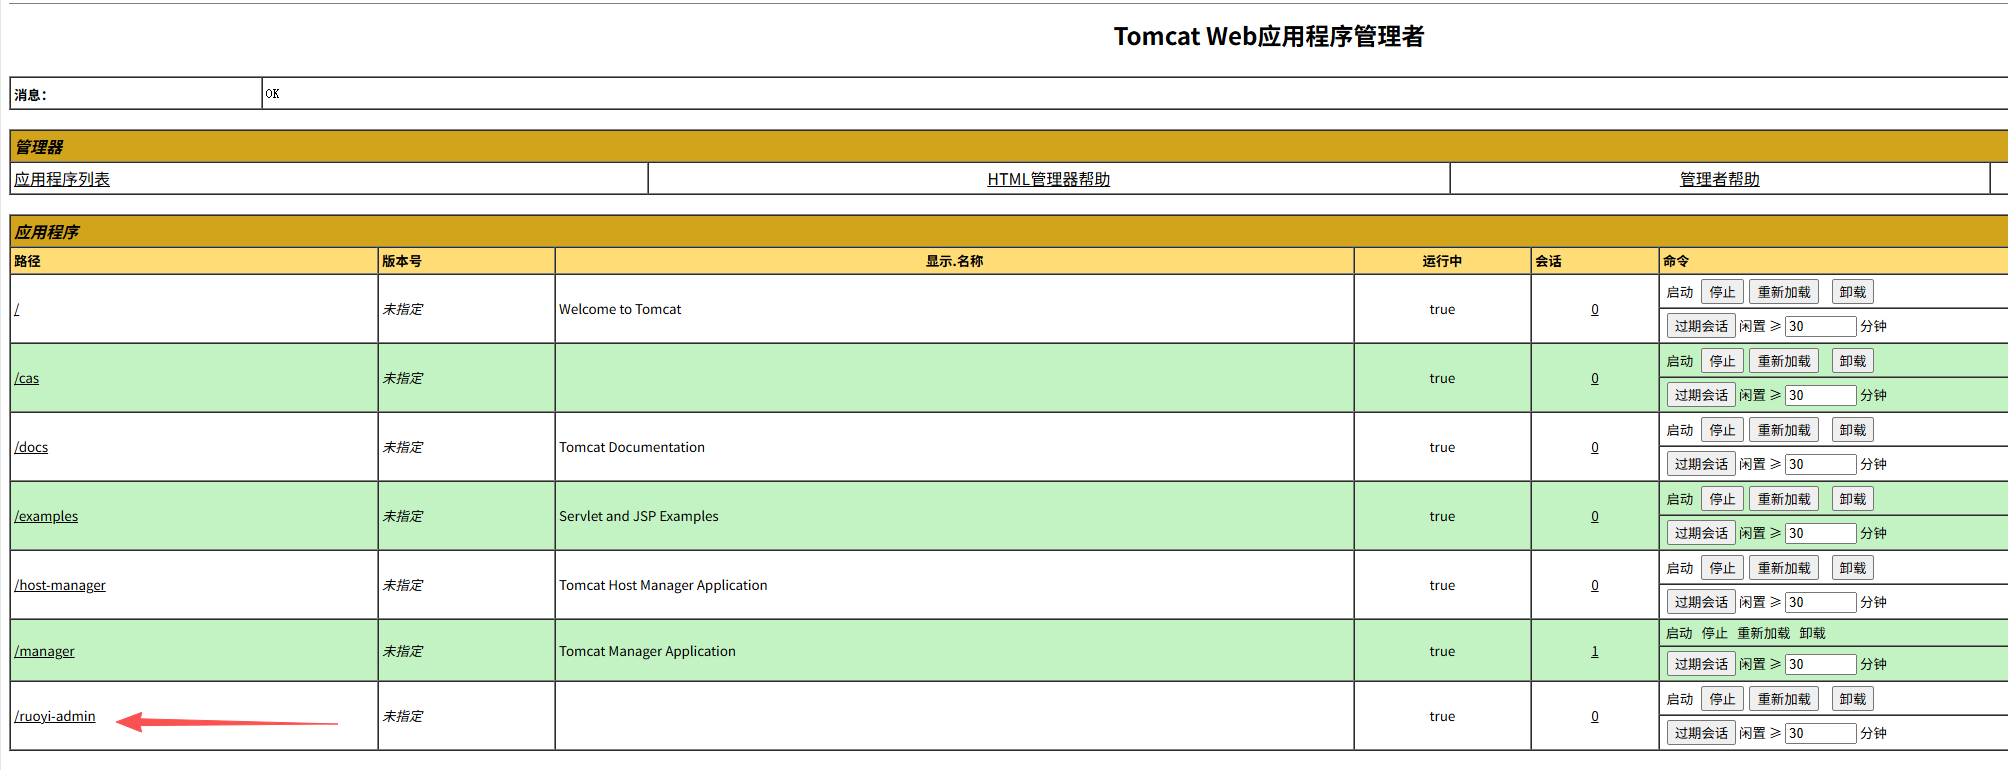Focus idle minutes field for /manager

tap(1821, 664)
